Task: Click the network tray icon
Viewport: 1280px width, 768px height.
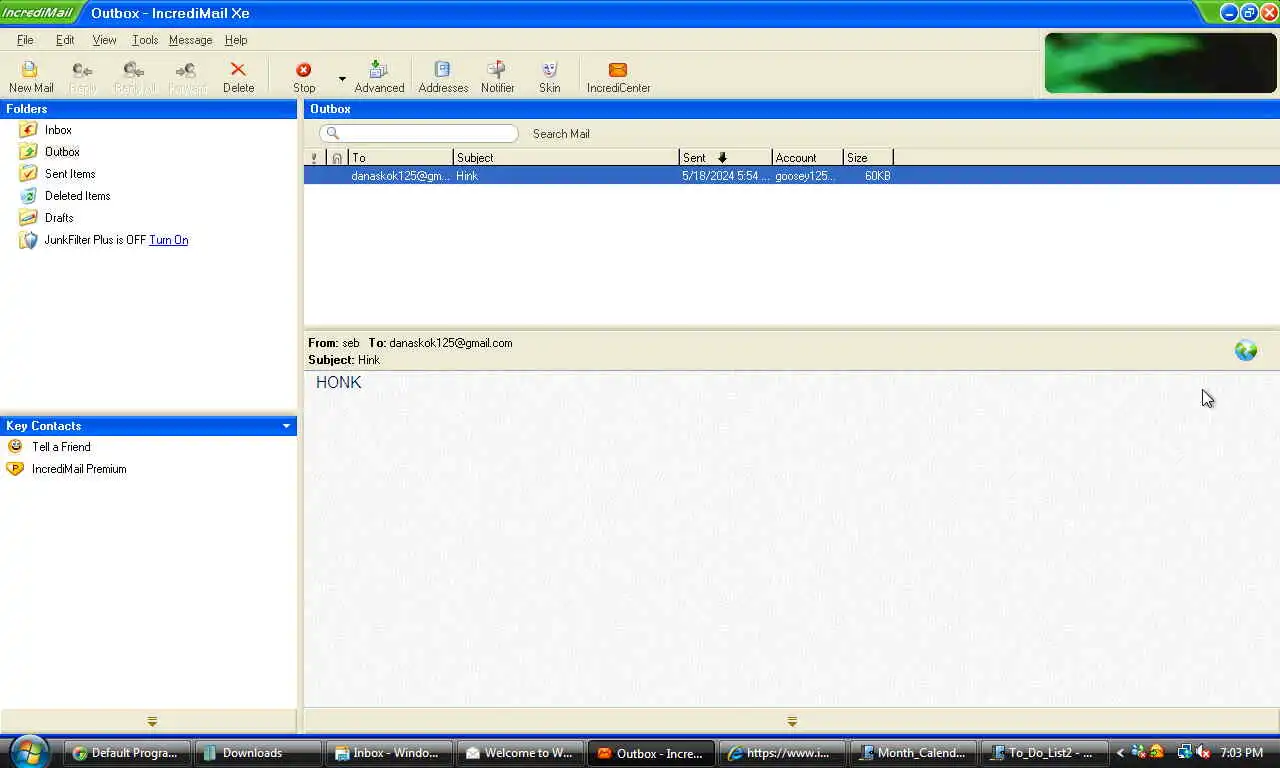Action: tap(1185, 752)
